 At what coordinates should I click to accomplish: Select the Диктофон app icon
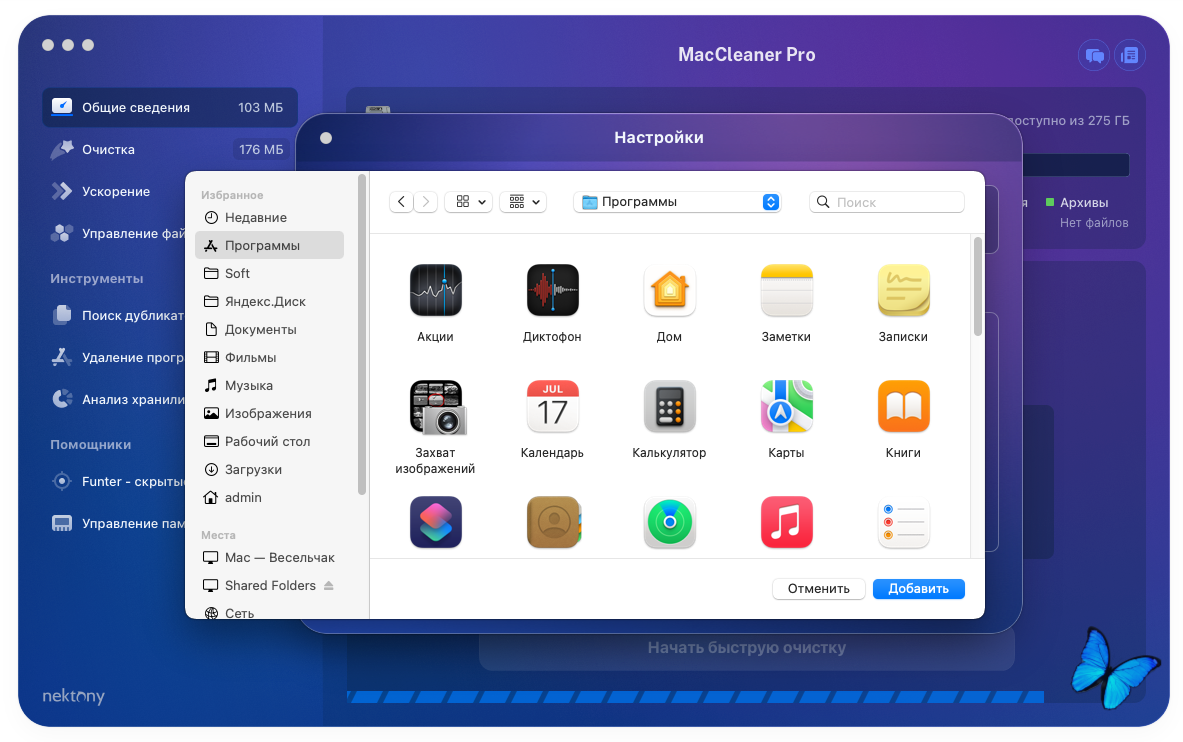coord(552,290)
